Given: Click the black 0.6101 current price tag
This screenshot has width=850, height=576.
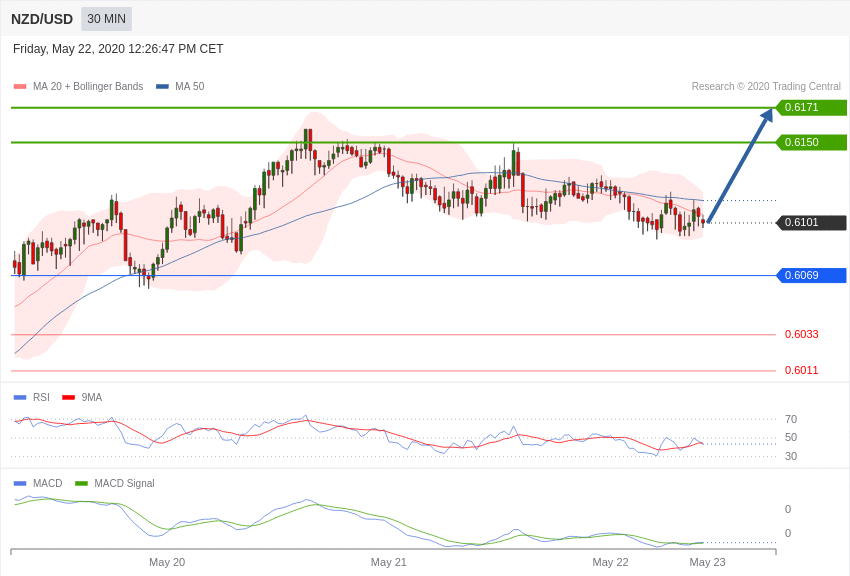Looking at the screenshot, I should 812,223.
